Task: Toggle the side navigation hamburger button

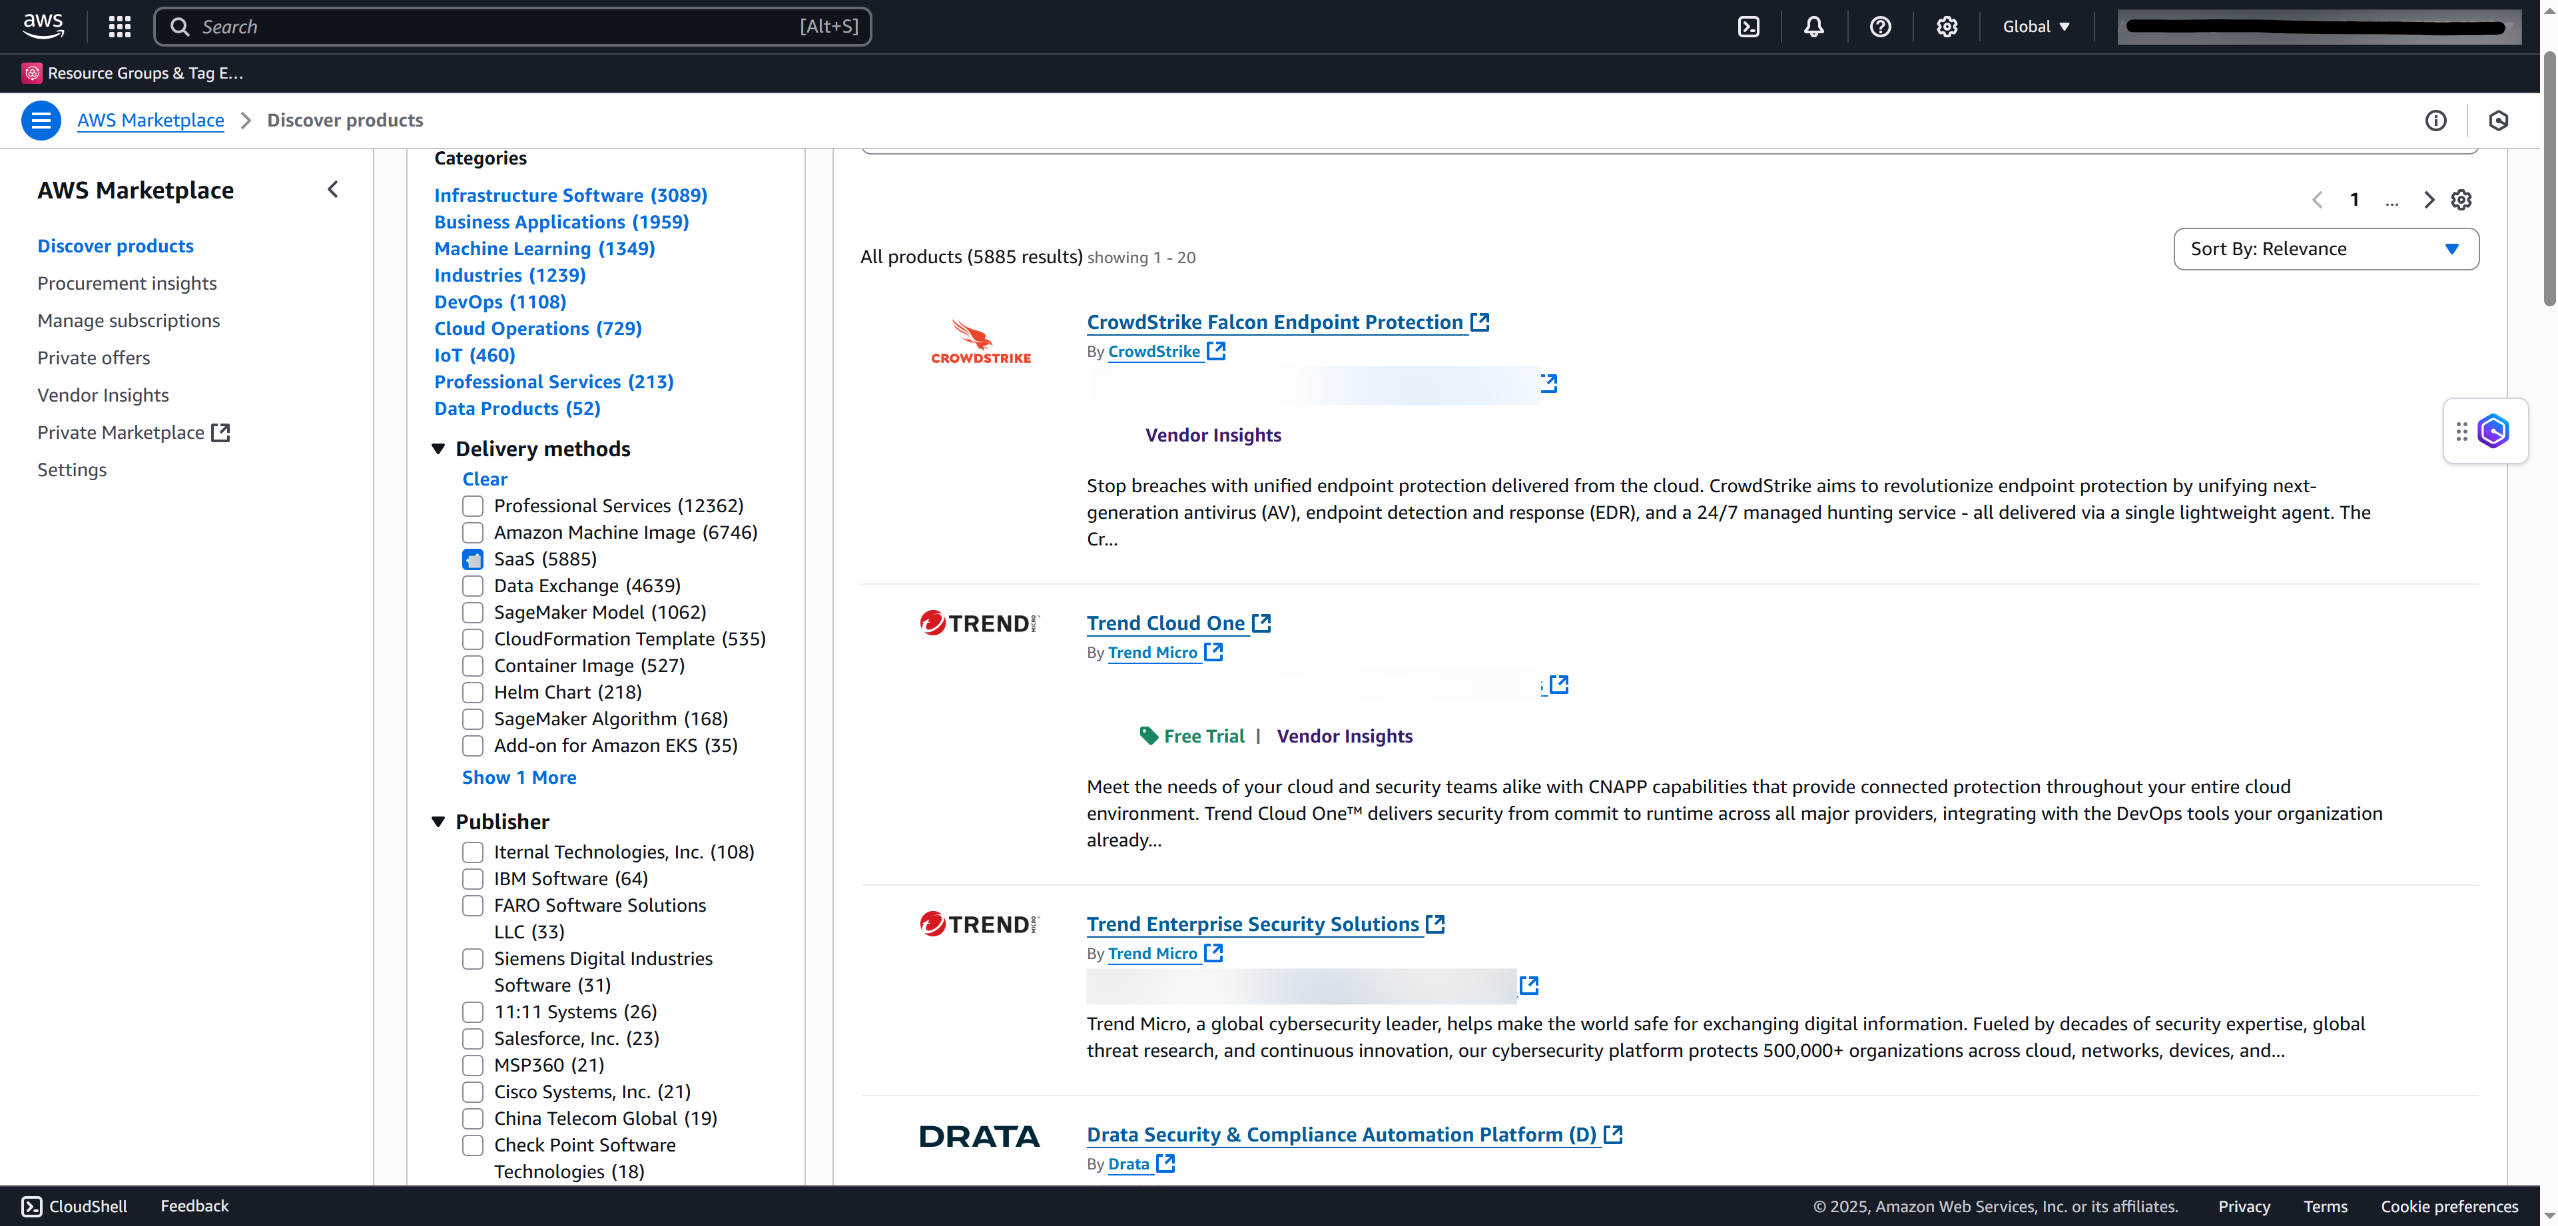Action: (41, 120)
